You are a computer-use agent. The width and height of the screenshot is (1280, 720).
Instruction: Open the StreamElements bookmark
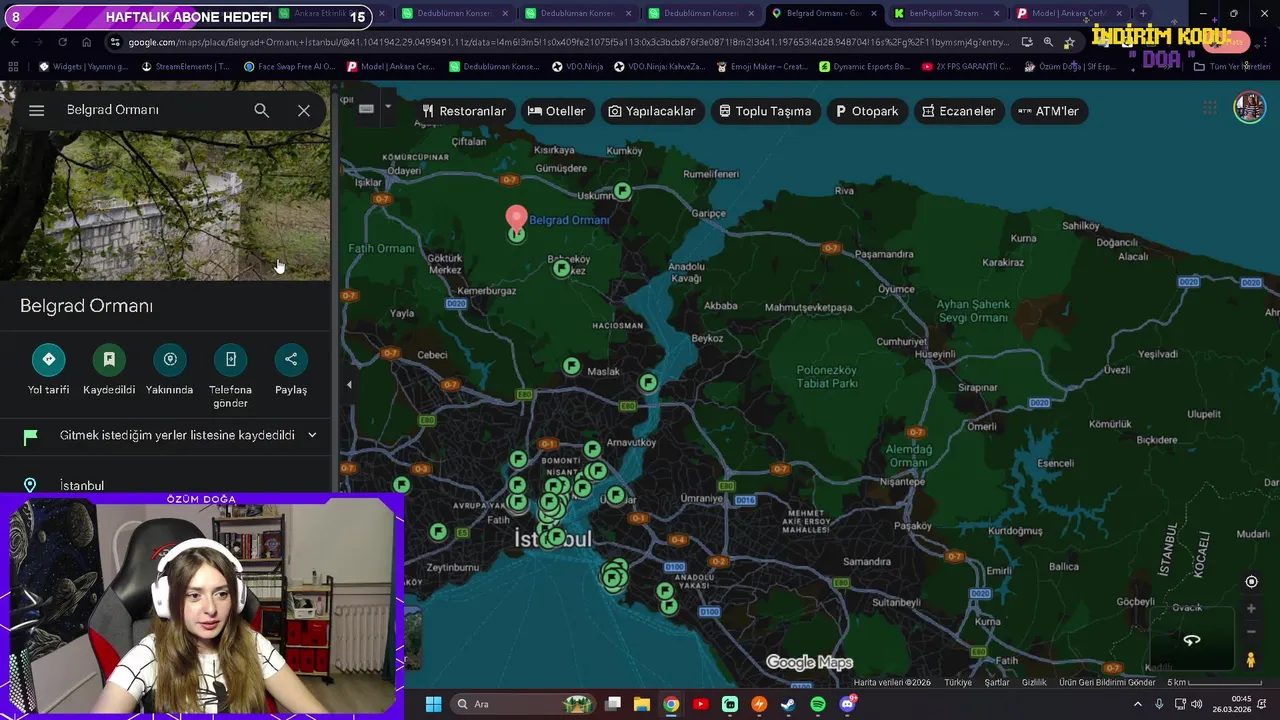point(187,67)
